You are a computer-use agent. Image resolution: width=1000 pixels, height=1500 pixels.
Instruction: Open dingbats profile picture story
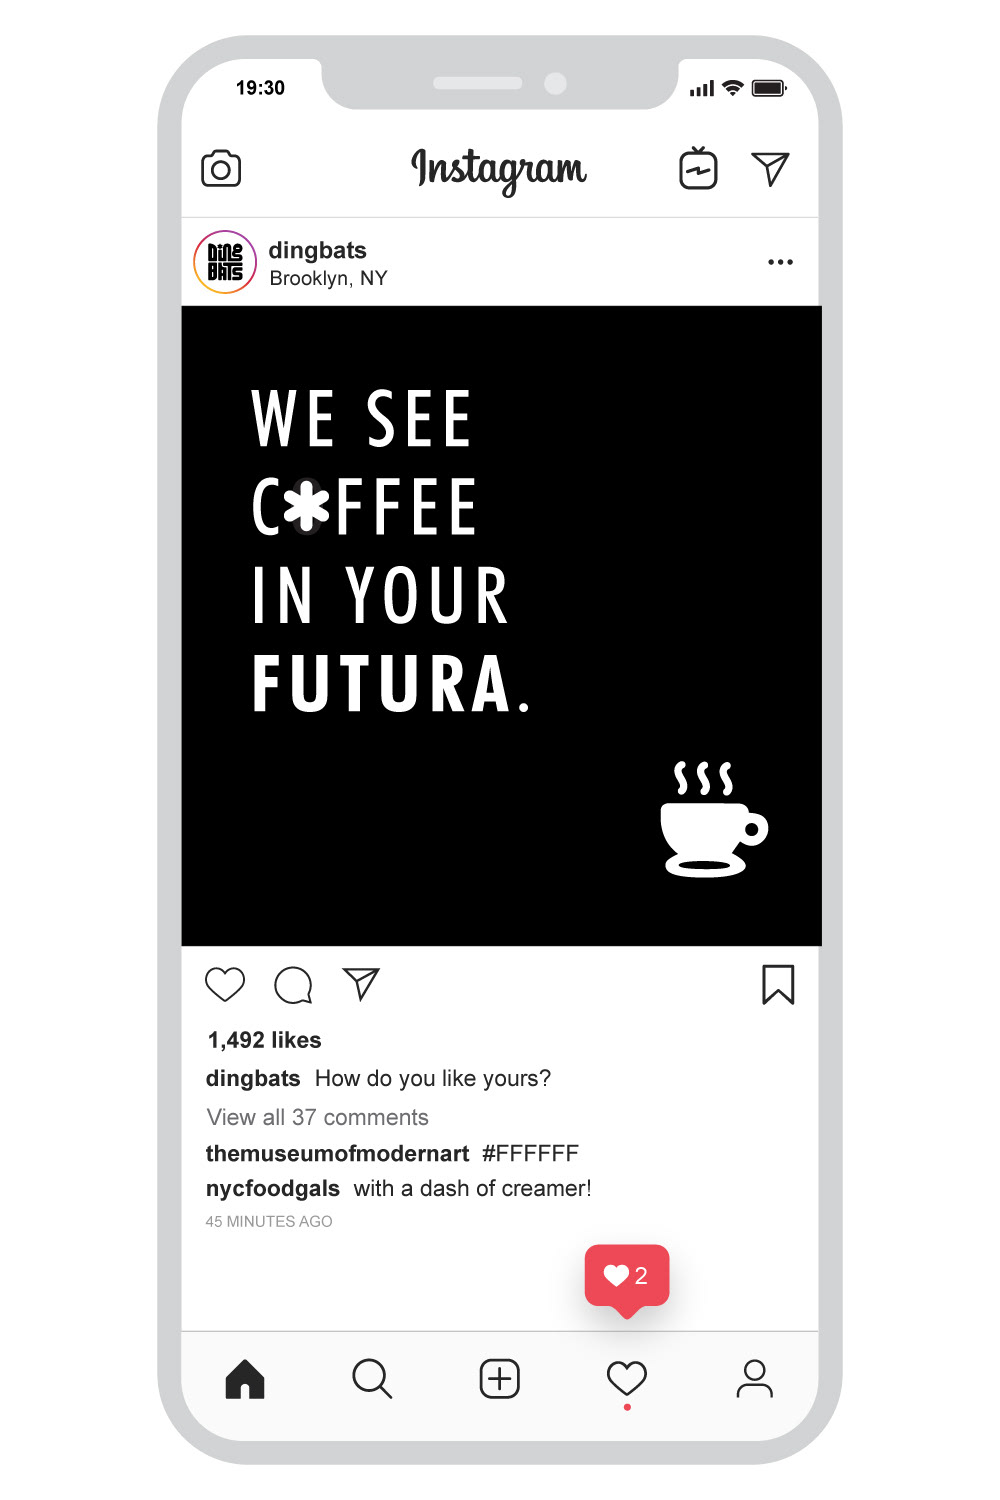tap(225, 262)
